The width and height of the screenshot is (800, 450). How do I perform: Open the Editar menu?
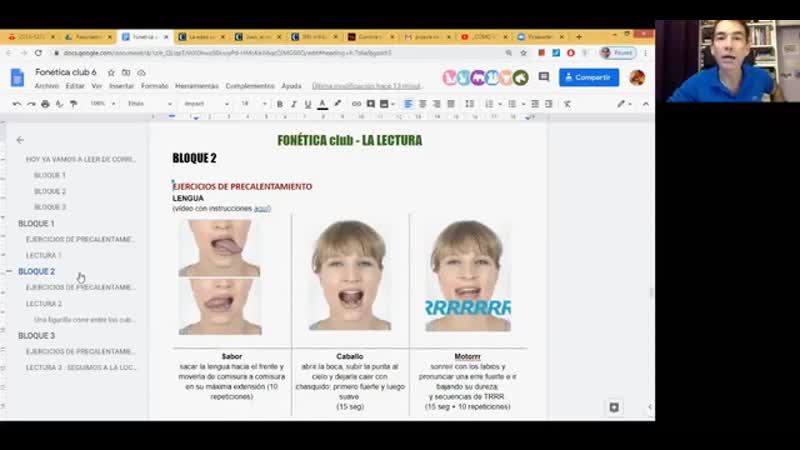75,86
